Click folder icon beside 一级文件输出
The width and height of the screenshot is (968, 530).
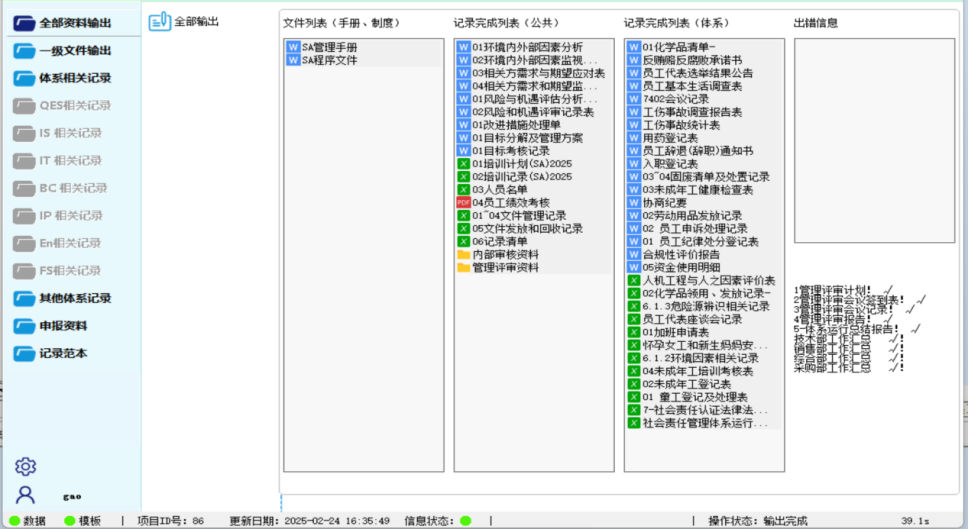click(x=24, y=51)
